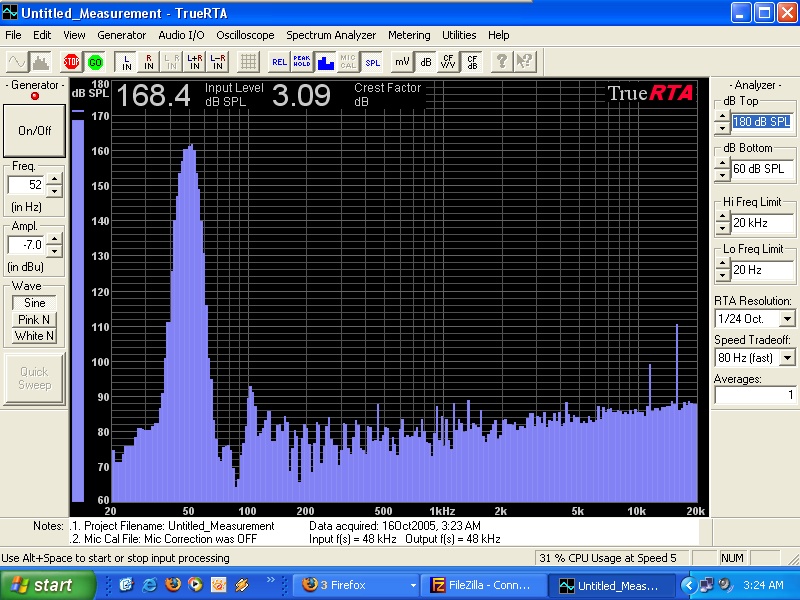Open the Audio I/O menu
Screen dimensions: 800x600
point(181,35)
